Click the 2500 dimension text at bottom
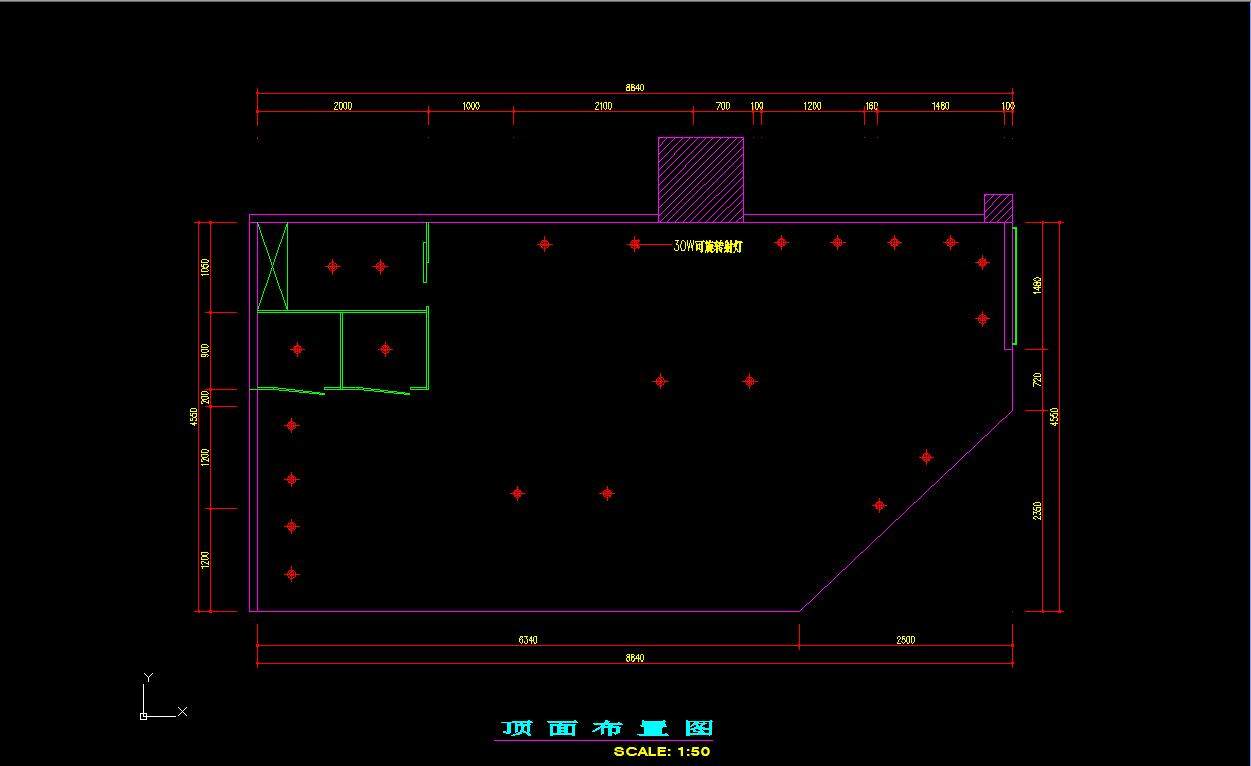 click(905, 640)
